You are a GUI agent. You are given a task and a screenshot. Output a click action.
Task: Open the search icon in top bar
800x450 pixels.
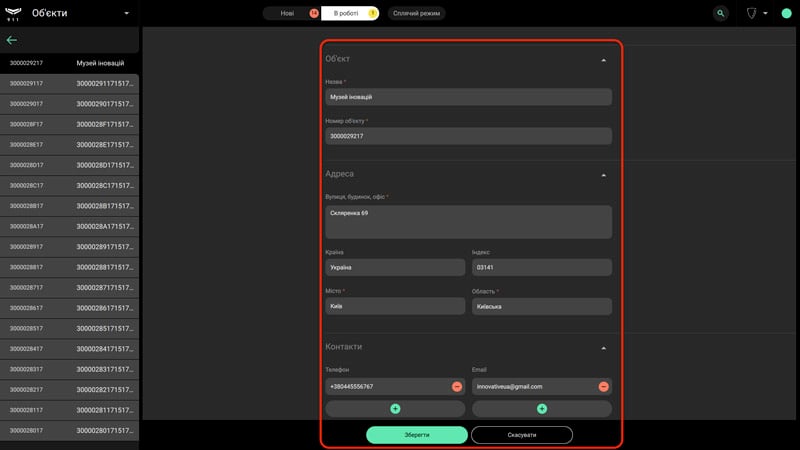[x=720, y=13]
